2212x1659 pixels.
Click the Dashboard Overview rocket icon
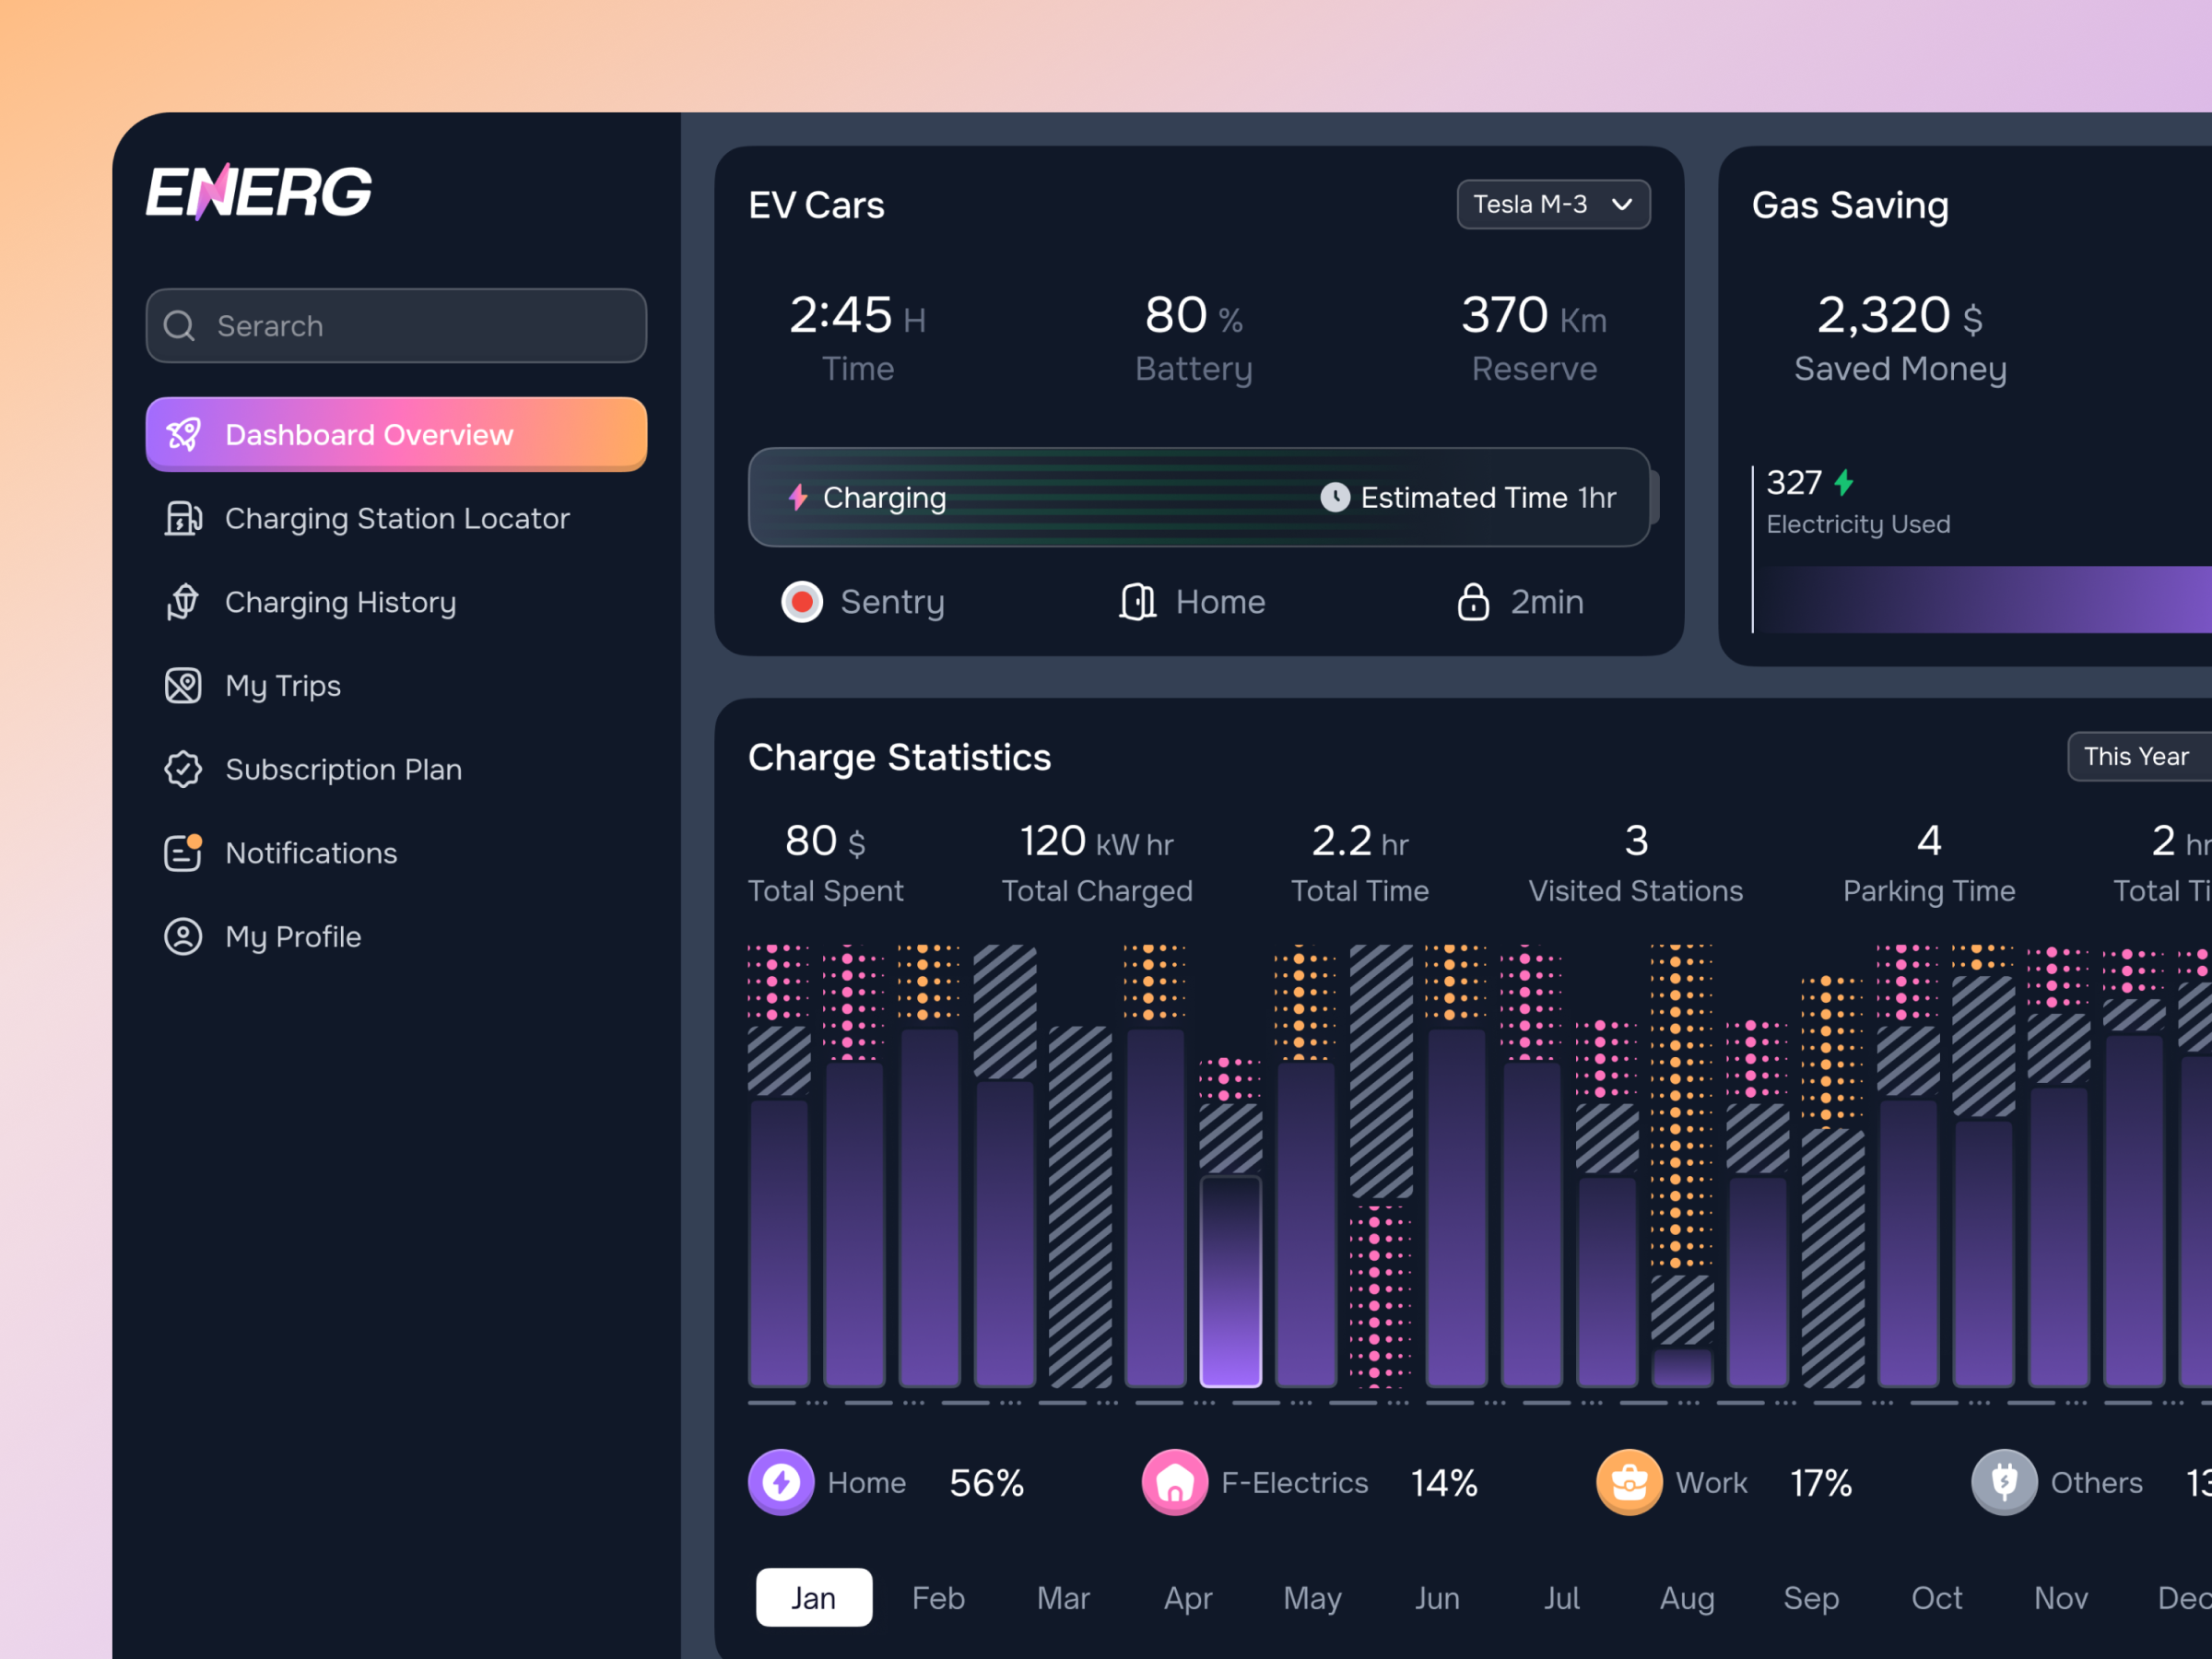tap(184, 434)
